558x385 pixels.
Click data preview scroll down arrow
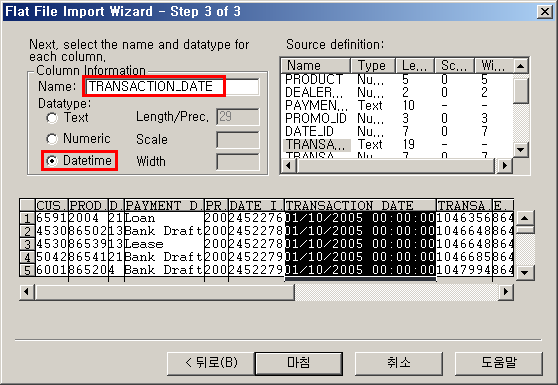[x=525, y=273]
